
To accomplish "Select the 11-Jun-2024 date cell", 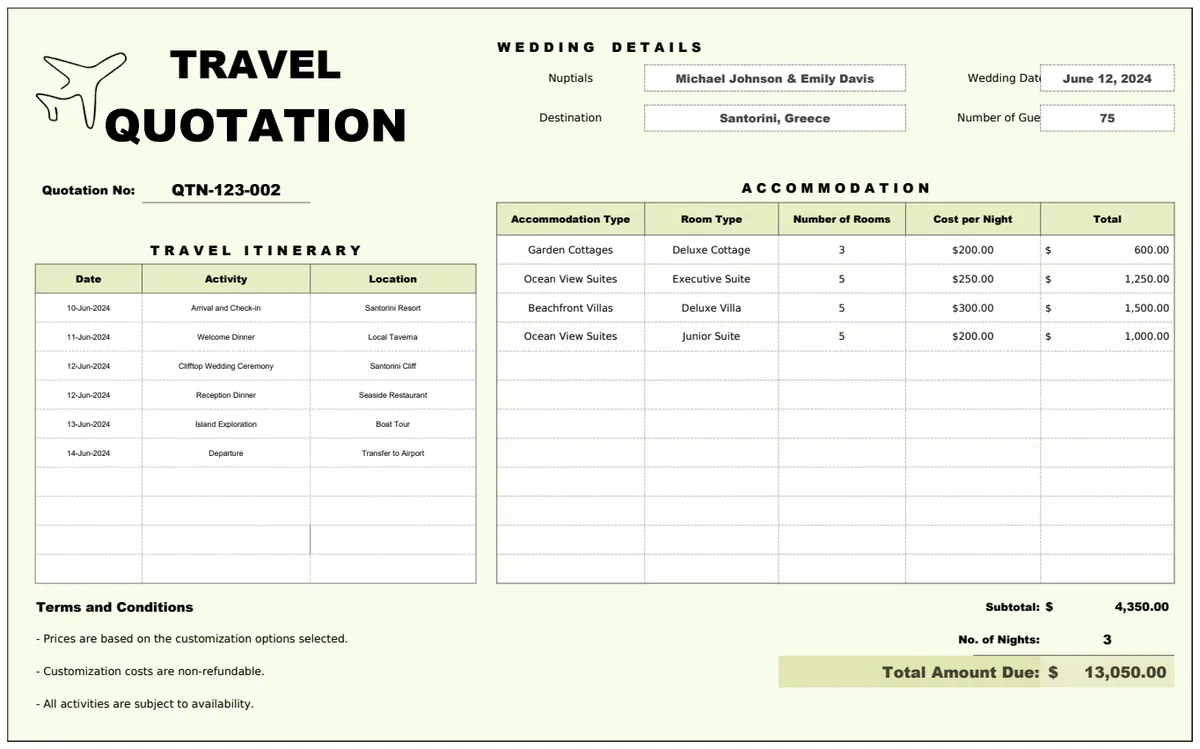I will 88,337.
